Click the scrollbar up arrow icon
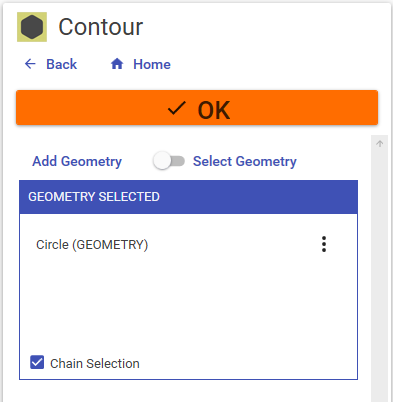The image size is (393, 402). pos(379,144)
